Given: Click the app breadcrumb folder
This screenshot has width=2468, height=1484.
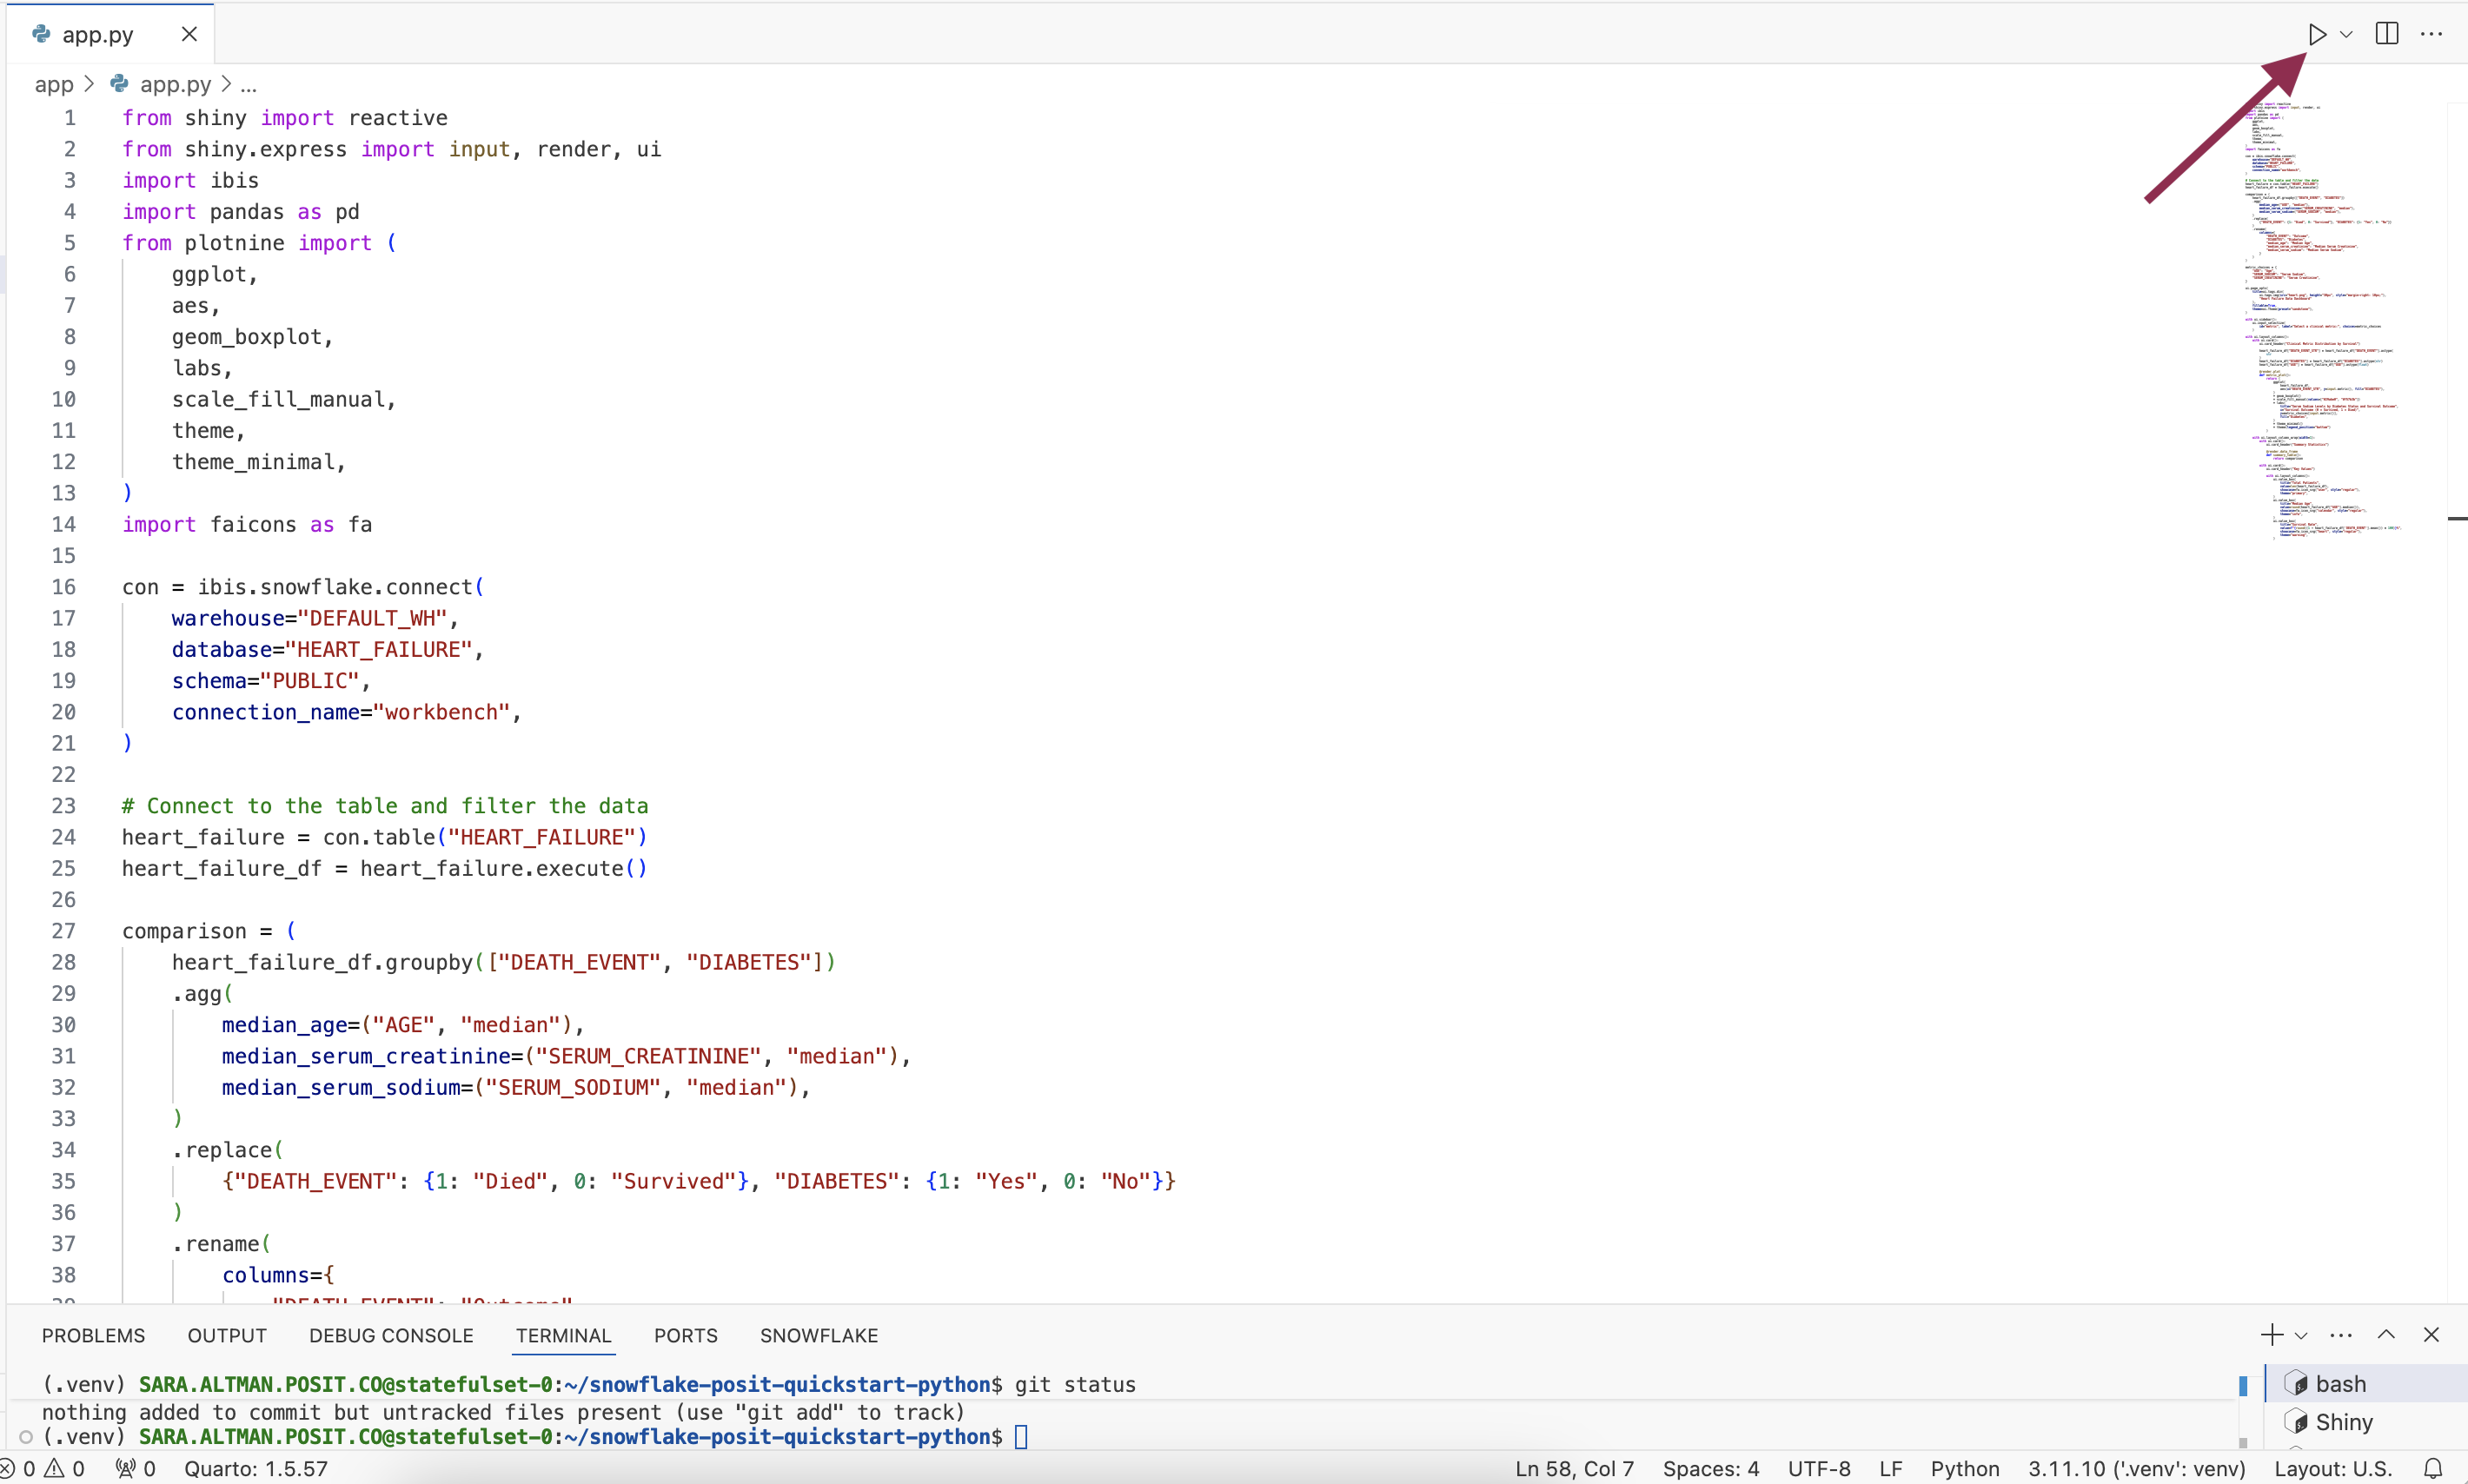Looking at the screenshot, I should point(54,85).
